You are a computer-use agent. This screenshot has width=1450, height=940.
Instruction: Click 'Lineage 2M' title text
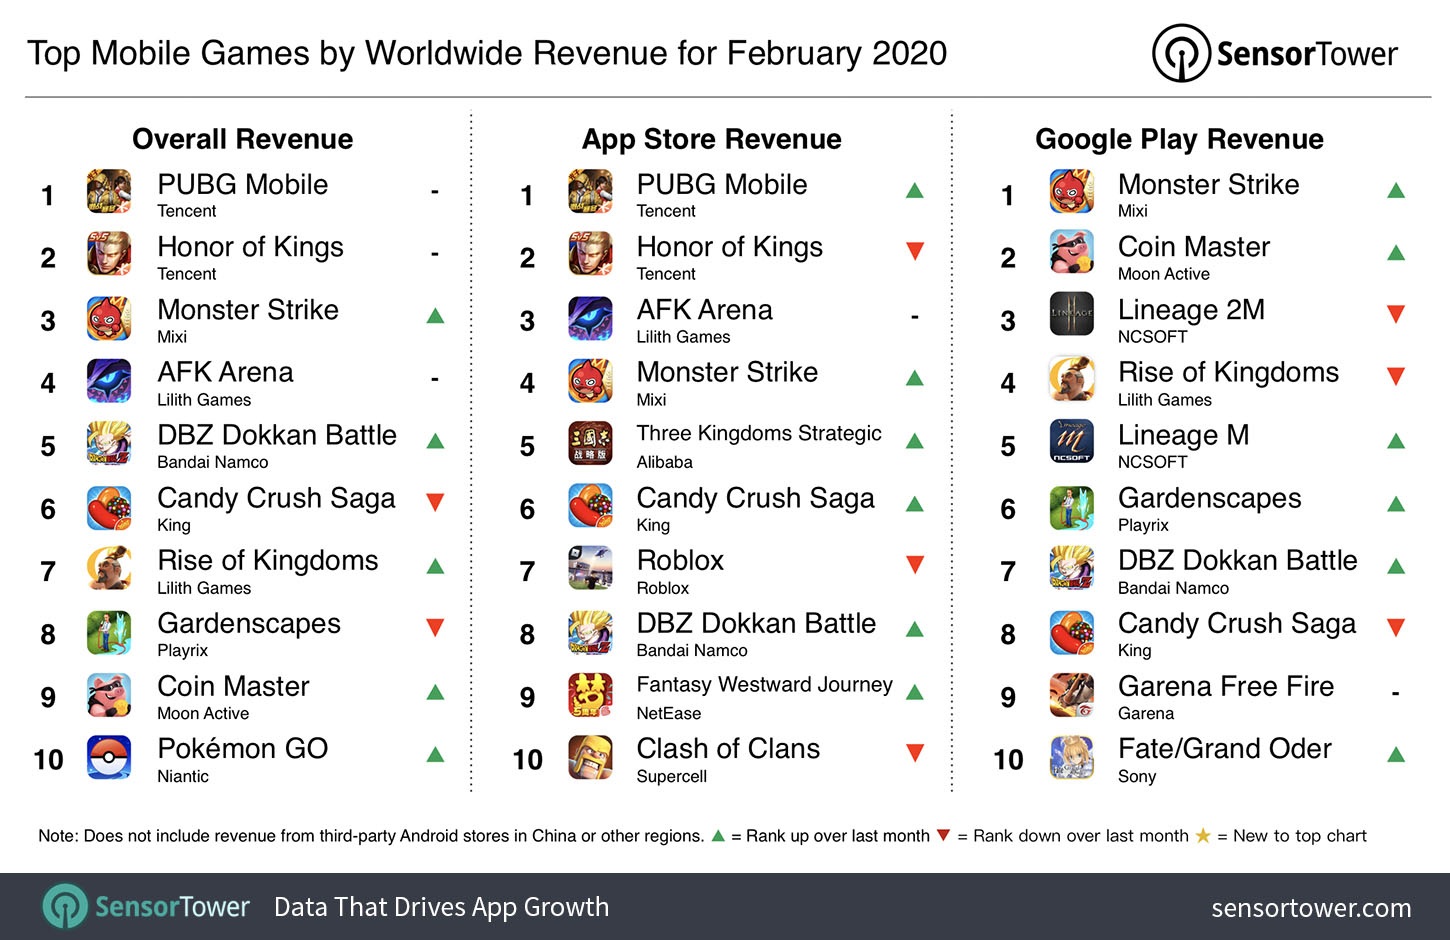pyautogui.click(x=1191, y=310)
